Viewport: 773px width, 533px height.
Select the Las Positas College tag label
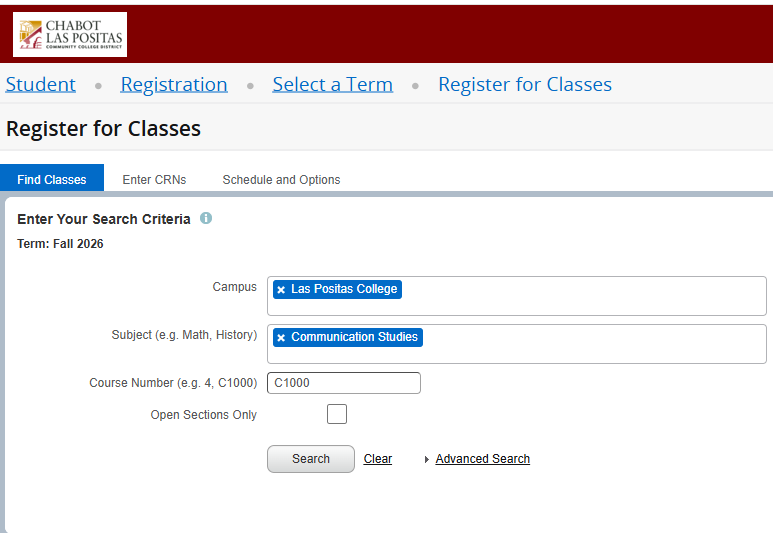344,289
